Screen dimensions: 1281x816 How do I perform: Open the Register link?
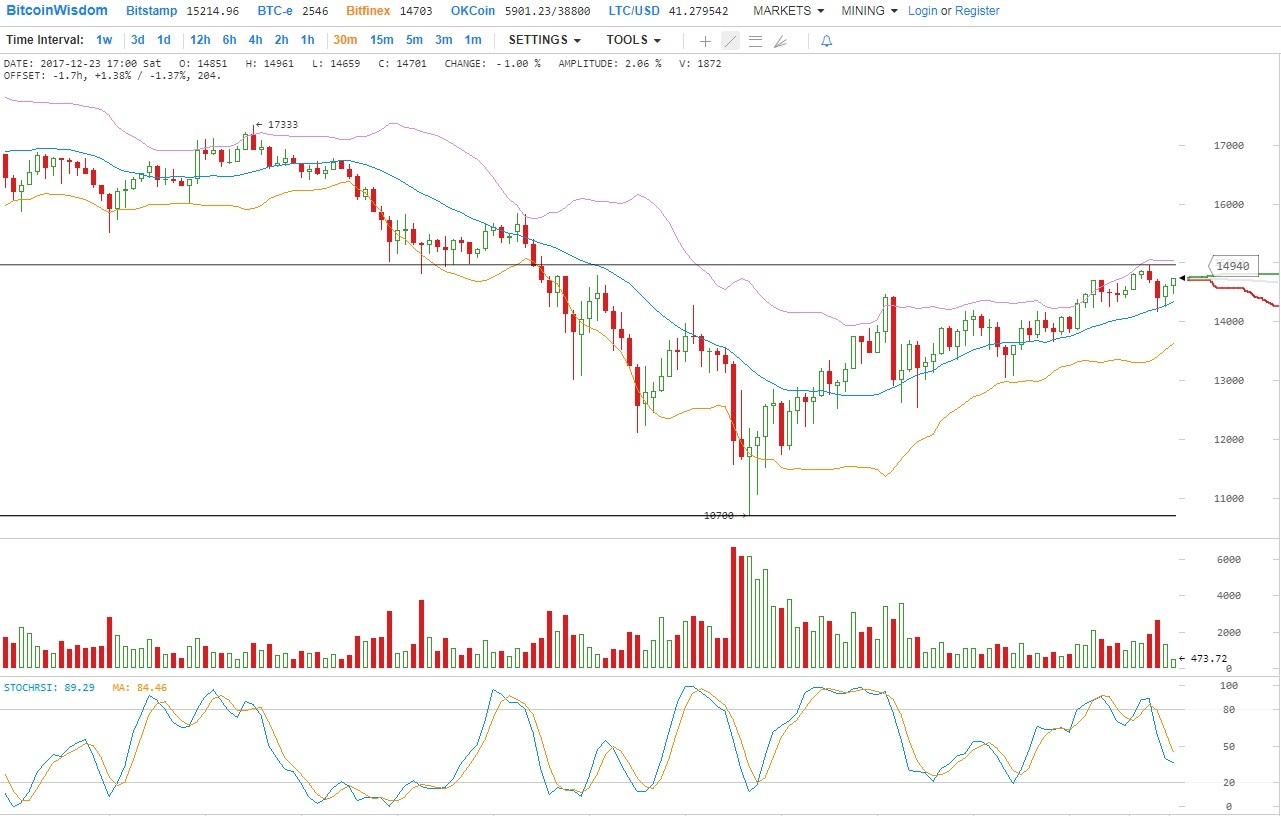pos(977,11)
